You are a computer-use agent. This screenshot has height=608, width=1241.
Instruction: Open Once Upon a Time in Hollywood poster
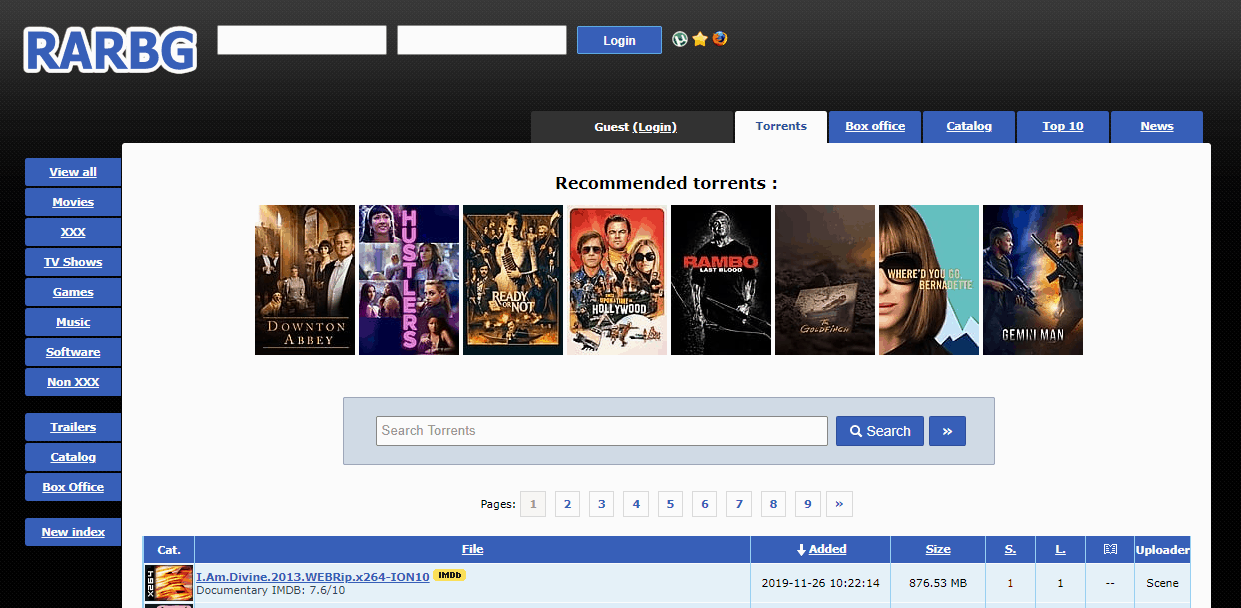click(617, 280)
